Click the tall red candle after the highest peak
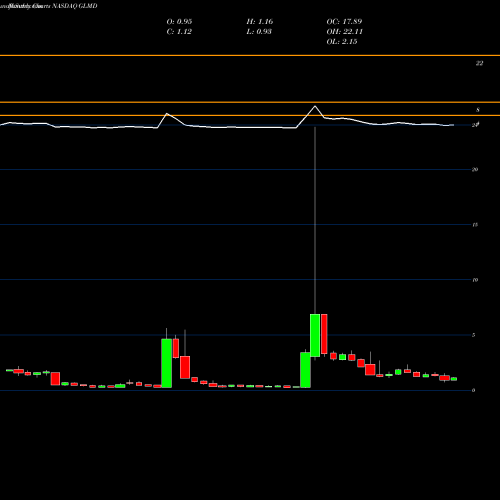 (x=324, y=334)
